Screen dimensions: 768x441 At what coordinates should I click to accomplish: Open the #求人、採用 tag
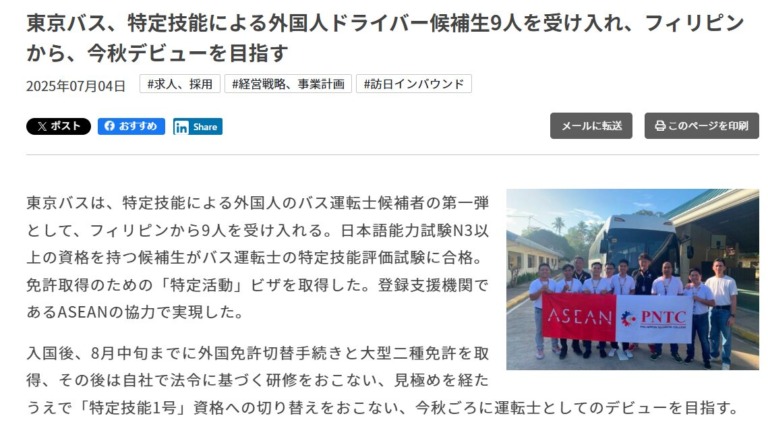(180, 84)
